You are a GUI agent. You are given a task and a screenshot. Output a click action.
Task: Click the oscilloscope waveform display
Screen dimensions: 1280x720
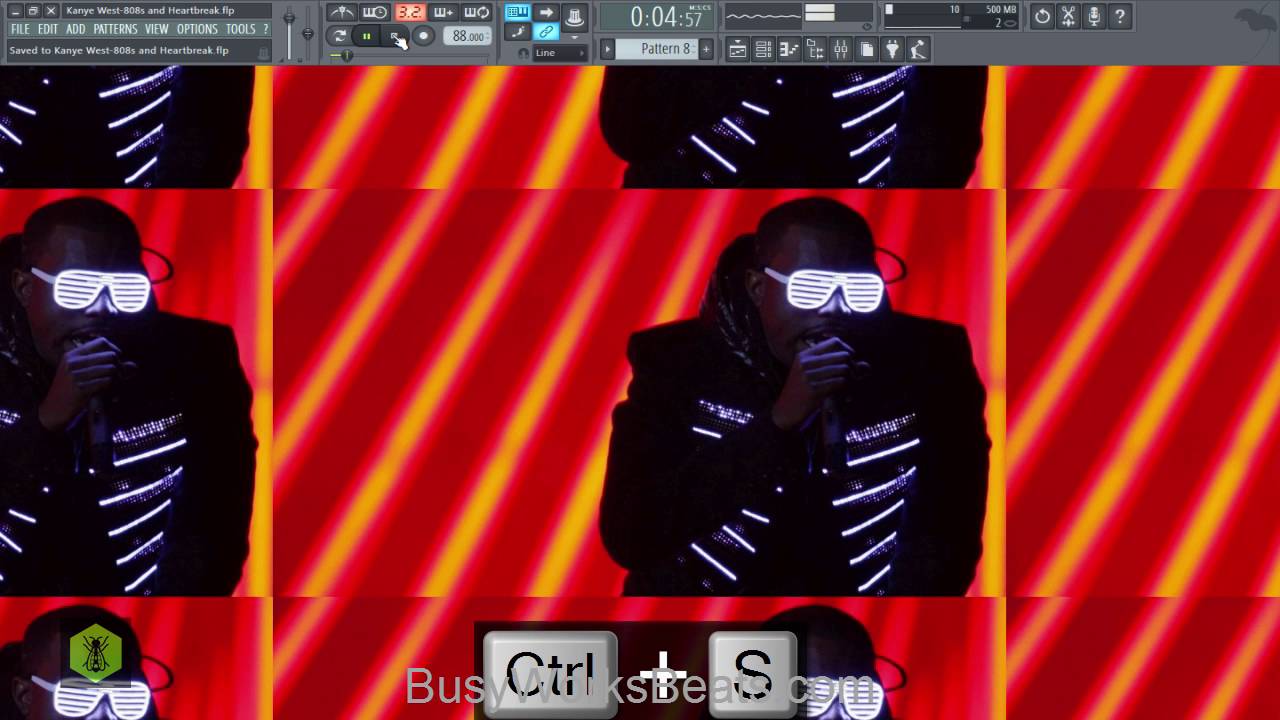(762, 14)
